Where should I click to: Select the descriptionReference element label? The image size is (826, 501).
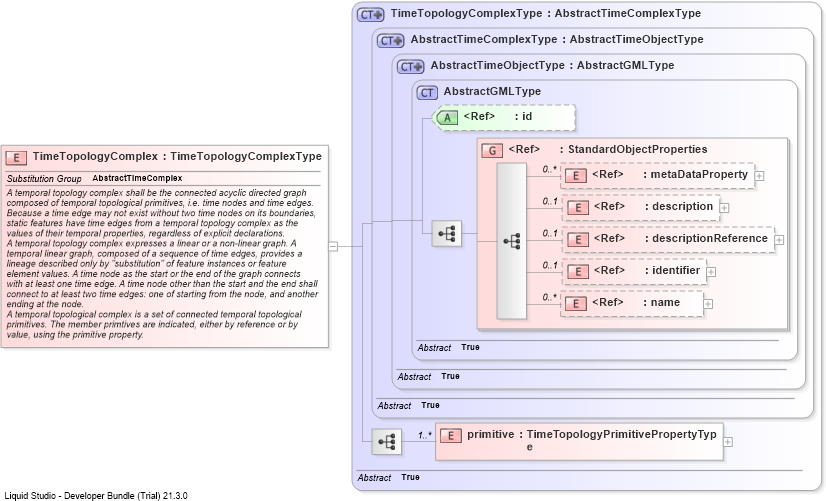681,238
